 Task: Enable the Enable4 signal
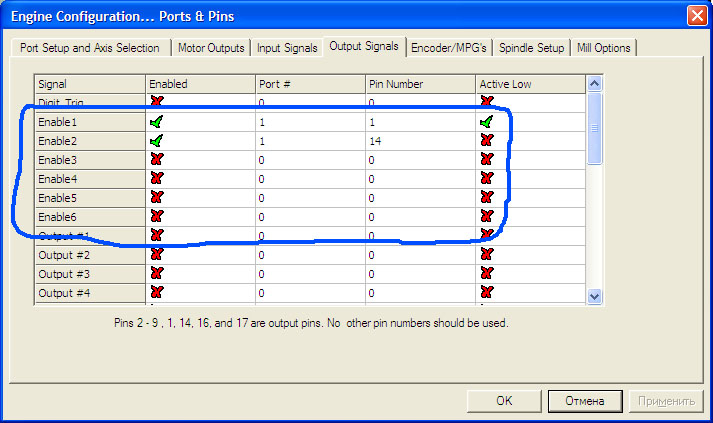157,179
